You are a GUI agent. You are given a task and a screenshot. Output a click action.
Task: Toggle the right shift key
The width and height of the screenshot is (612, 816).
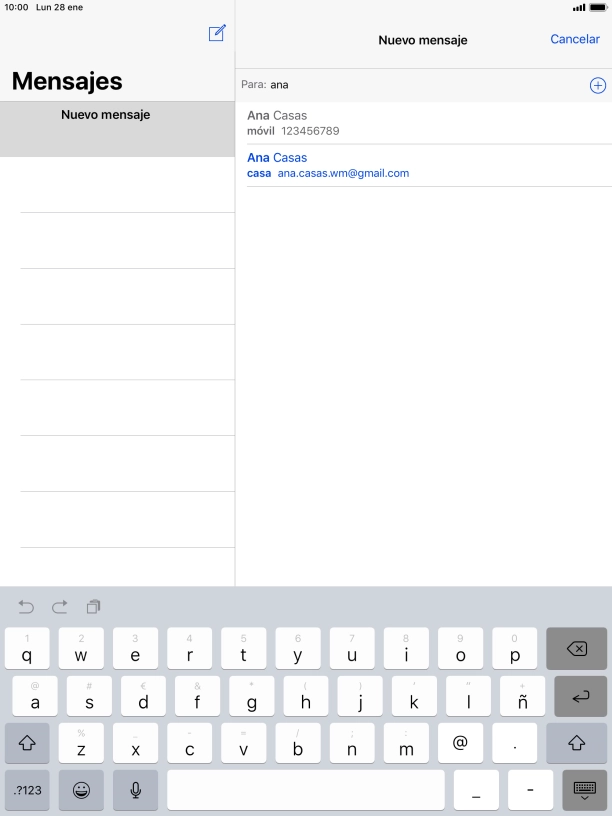click(576, 743)
